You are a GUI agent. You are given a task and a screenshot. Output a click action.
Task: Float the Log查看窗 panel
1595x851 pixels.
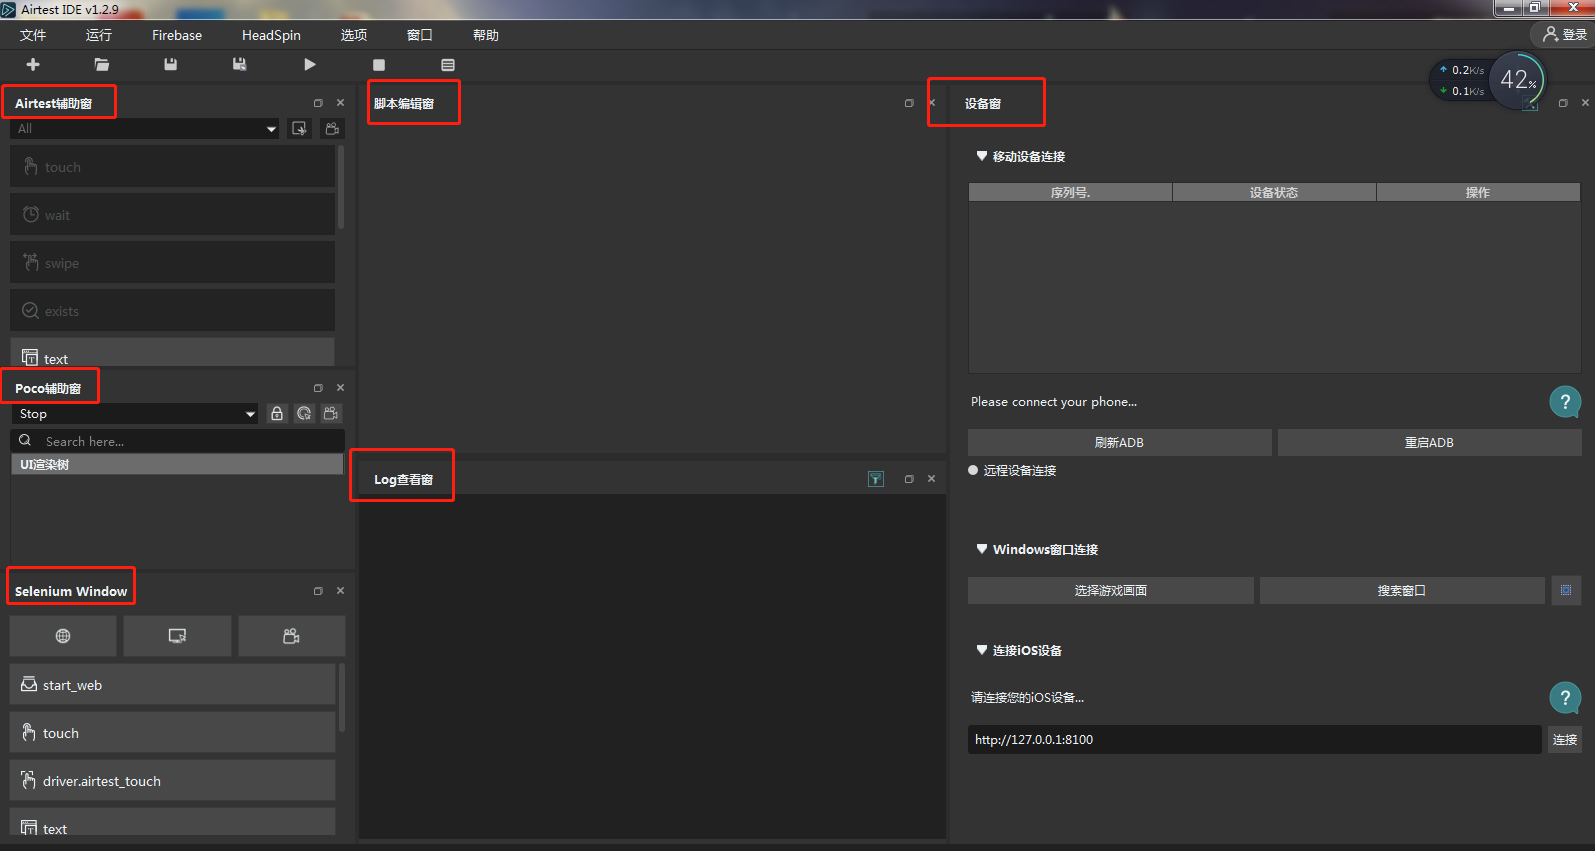pyautogui.click(x=909, y=479)
